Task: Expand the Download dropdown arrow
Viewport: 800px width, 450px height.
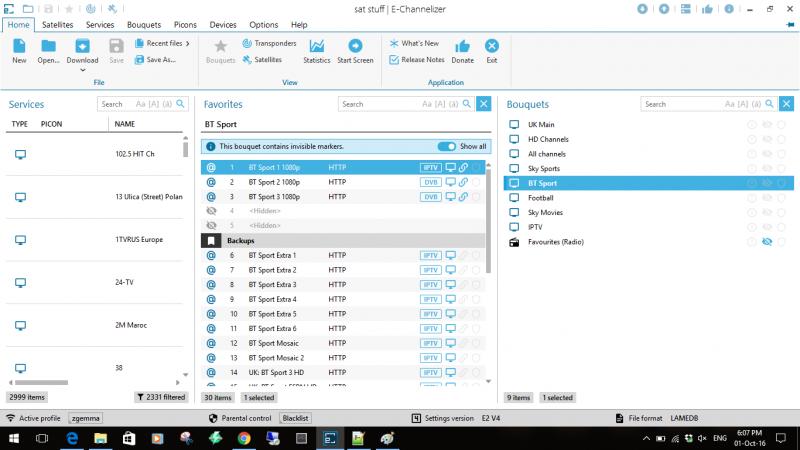Action: coord(82,70)
